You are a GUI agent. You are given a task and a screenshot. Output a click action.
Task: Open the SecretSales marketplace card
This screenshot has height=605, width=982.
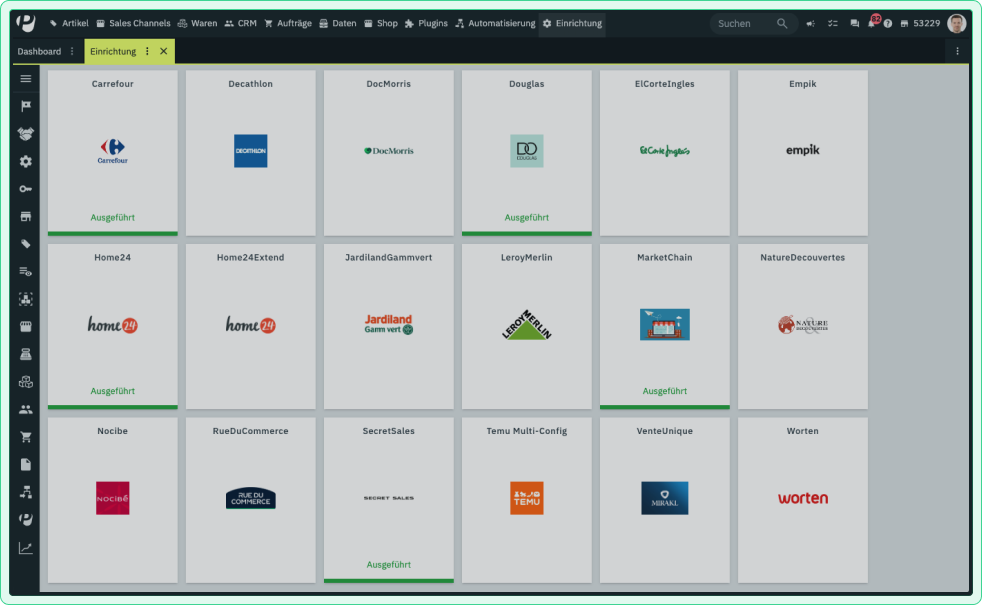pyautogui.click(x=389, y=500)
